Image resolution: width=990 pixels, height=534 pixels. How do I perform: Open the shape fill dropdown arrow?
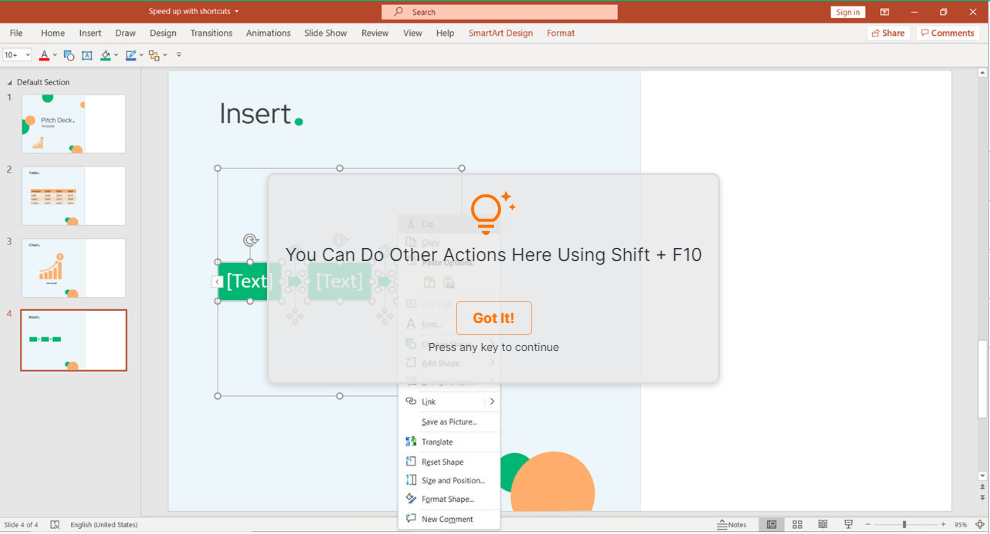coord(116,56)
